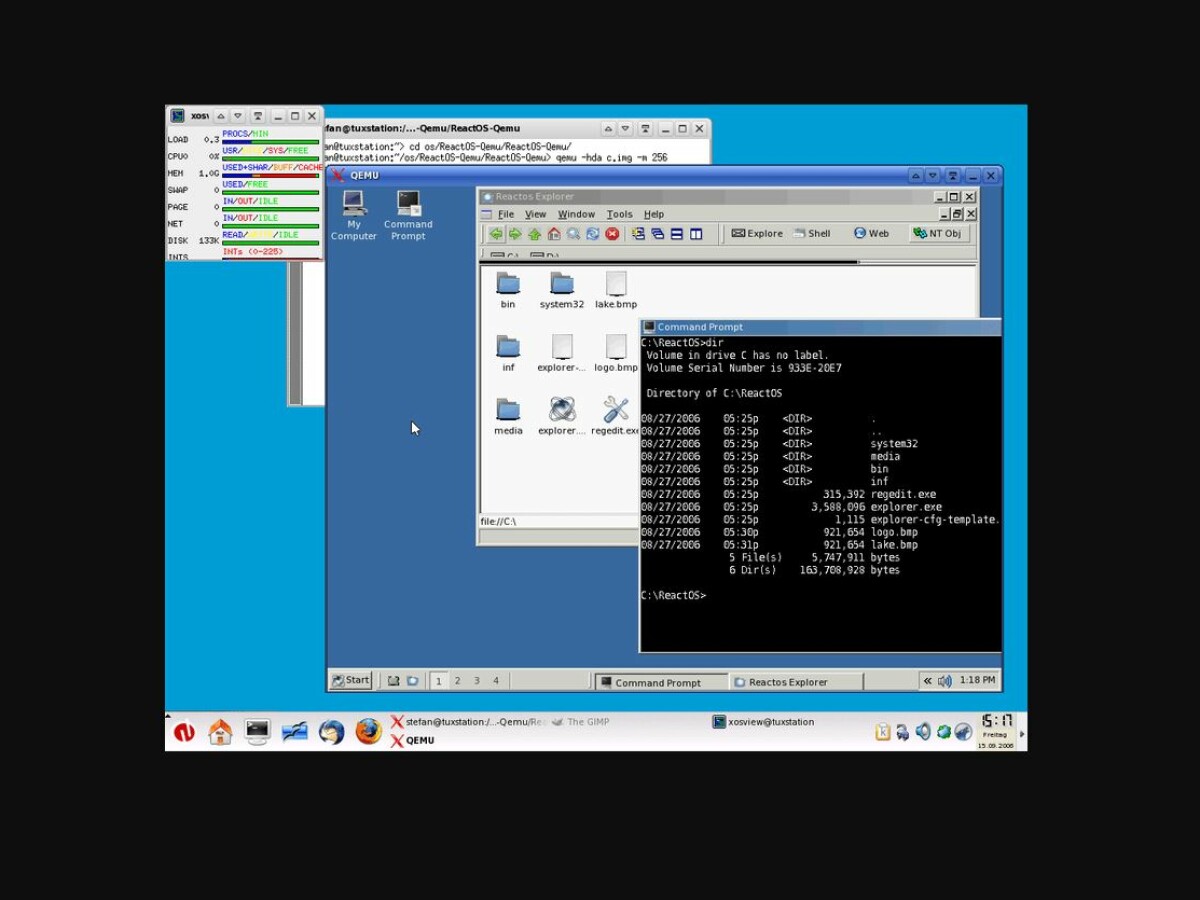The image size is (1200, 900).
Task: Switch to virtual desktop 4
Action: pos(496,681)
